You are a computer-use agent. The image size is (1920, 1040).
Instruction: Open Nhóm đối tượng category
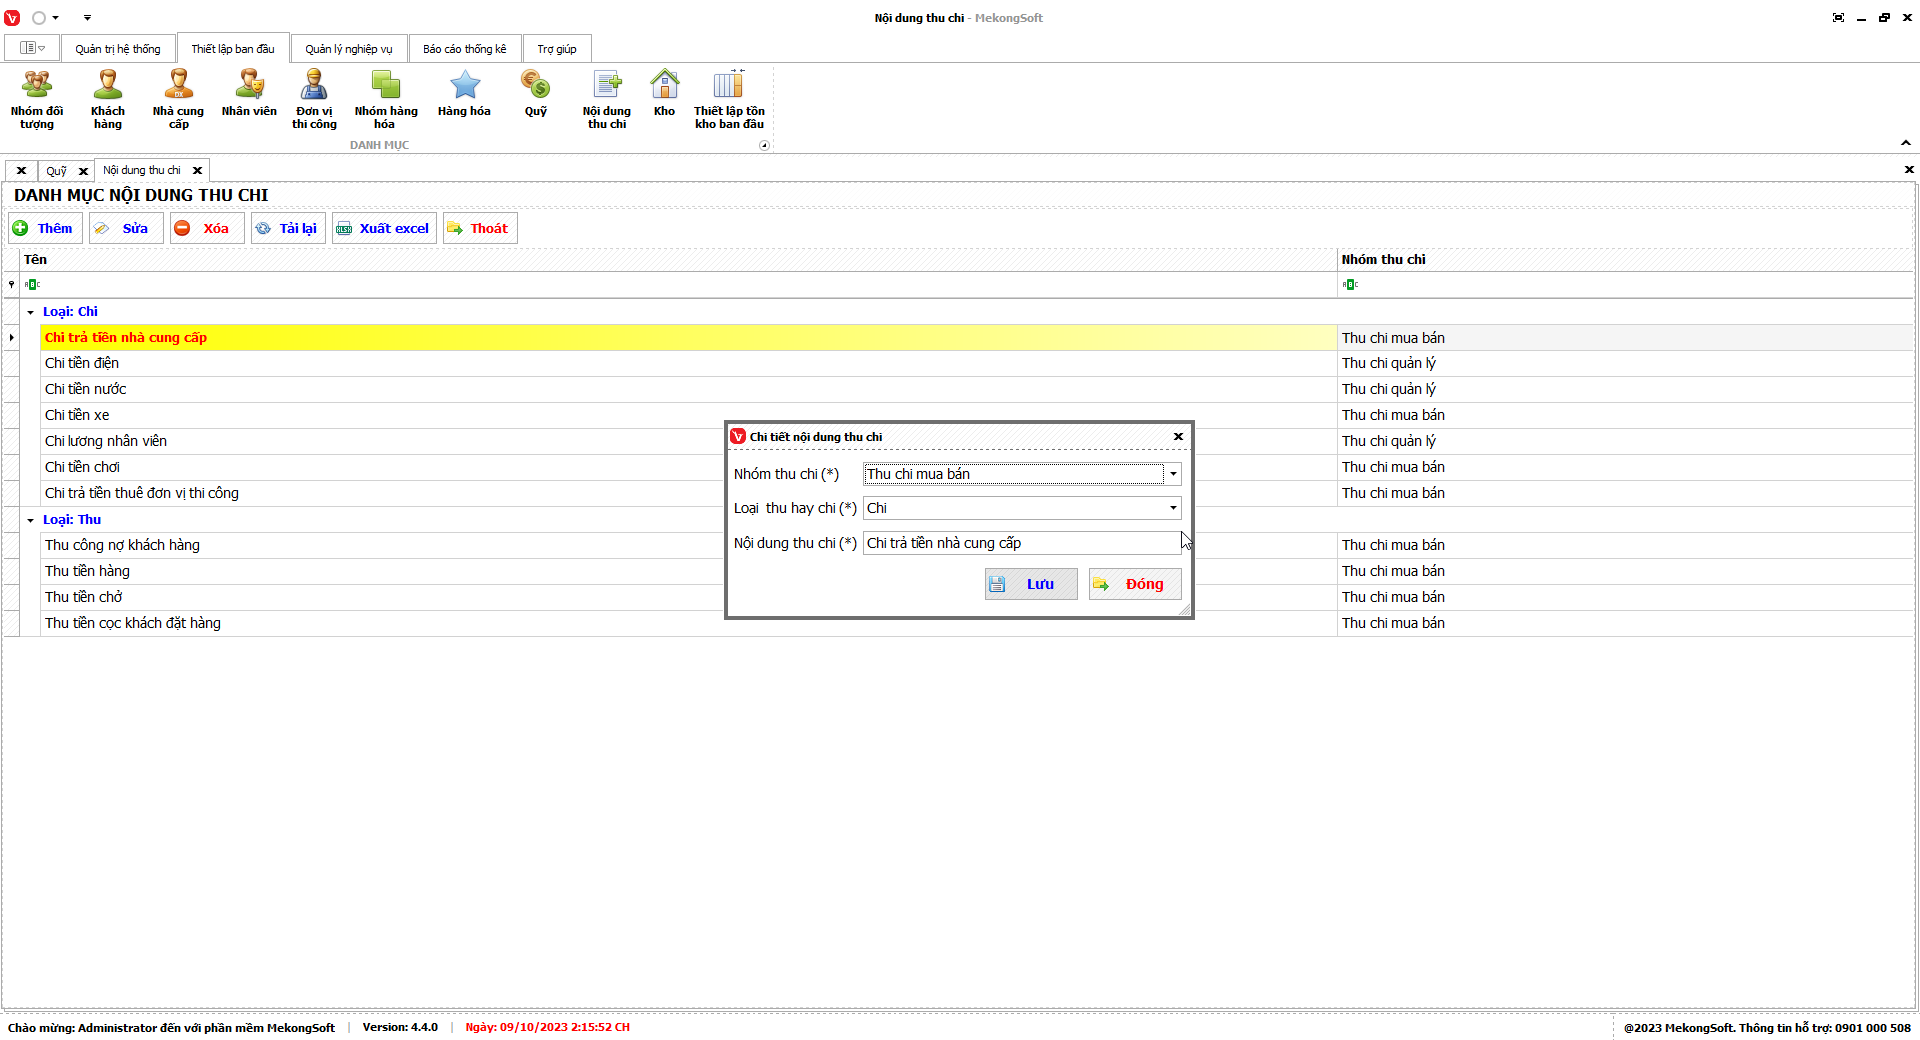(x=37, y=99)
